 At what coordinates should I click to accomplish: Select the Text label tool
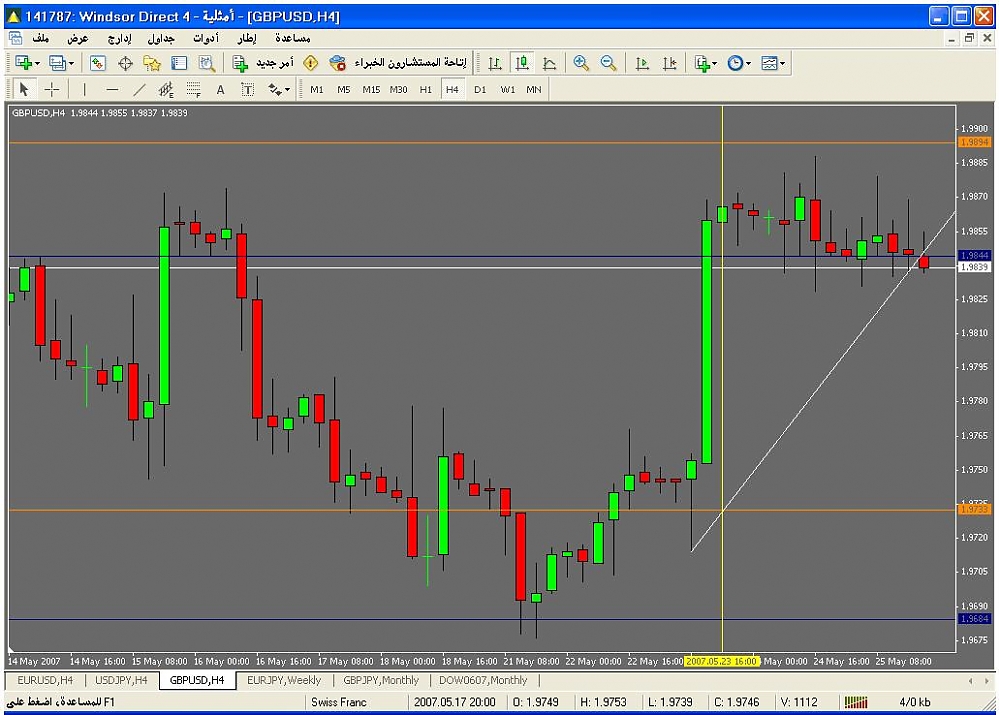click(220, 89)
